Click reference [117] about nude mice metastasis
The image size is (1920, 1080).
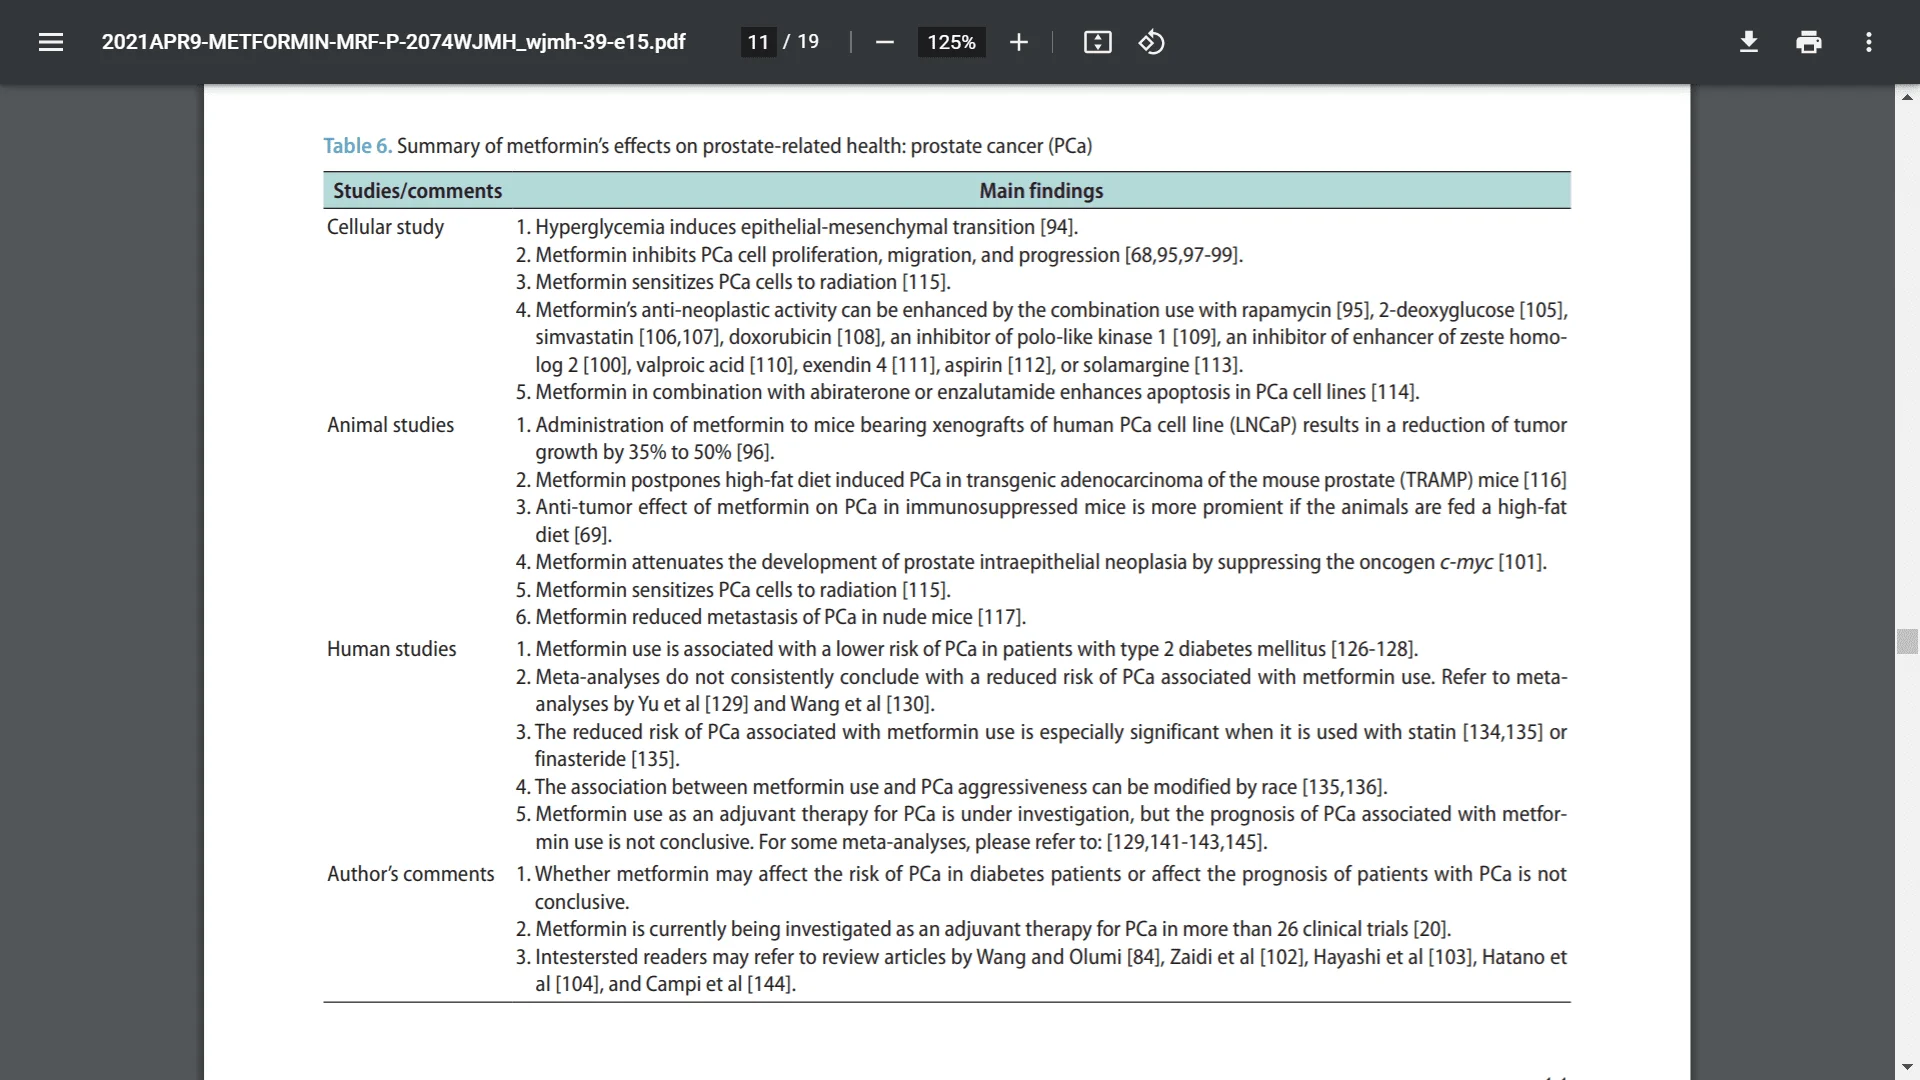1001,617
